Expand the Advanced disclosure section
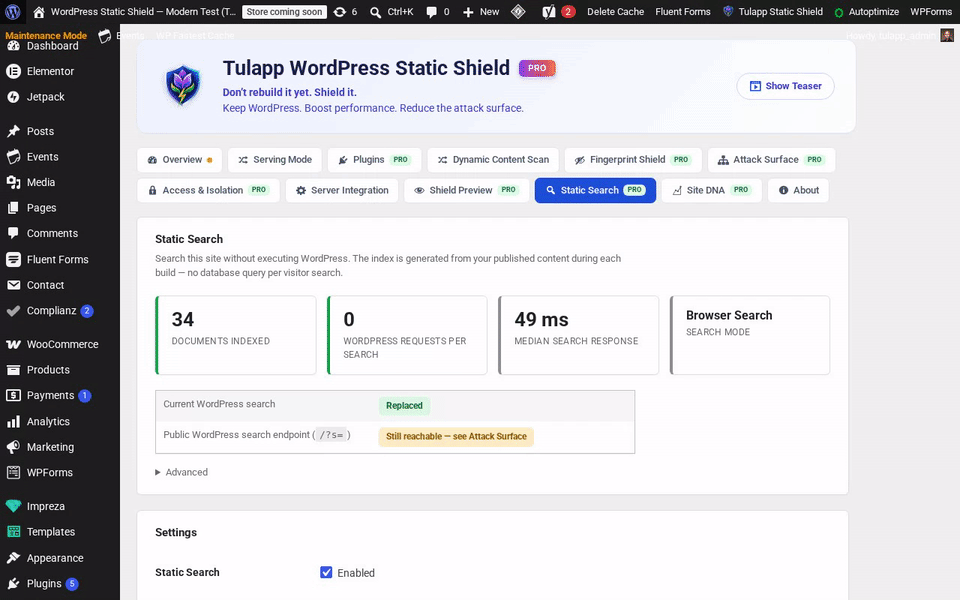 click(x=181, y=472)
